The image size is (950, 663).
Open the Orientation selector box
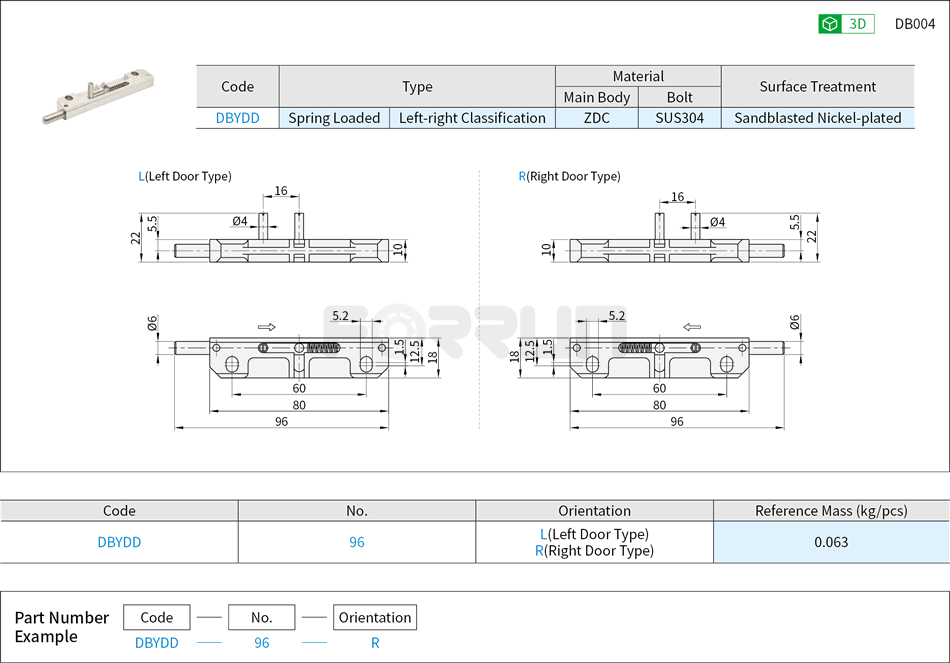[375, 617]
